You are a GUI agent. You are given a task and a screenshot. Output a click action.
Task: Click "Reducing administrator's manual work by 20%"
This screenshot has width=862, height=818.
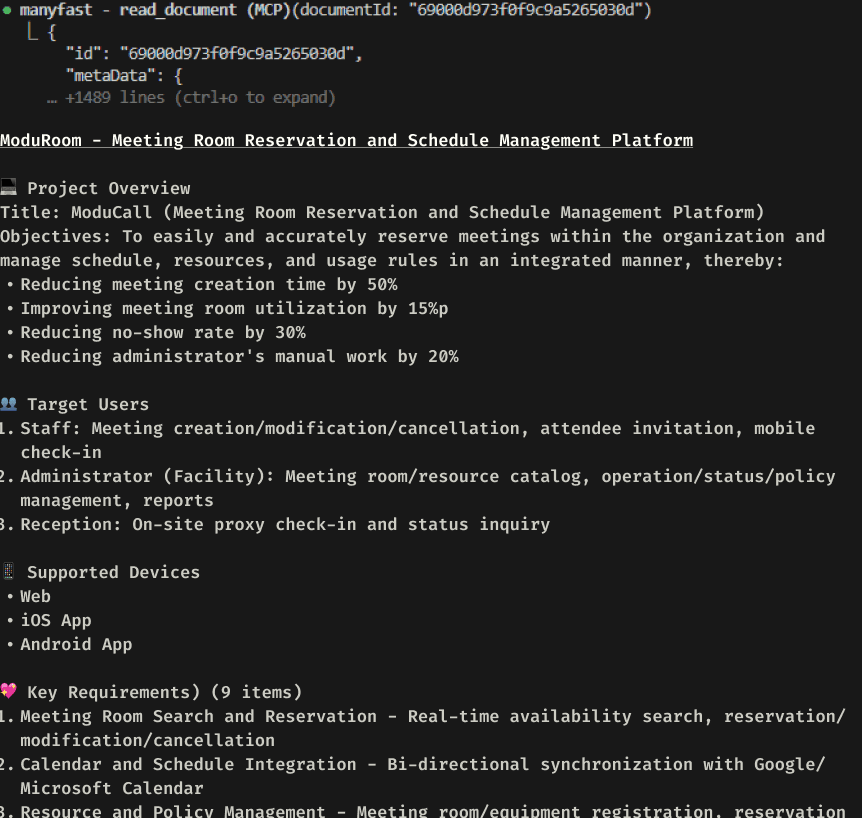(x=240, y=356)
